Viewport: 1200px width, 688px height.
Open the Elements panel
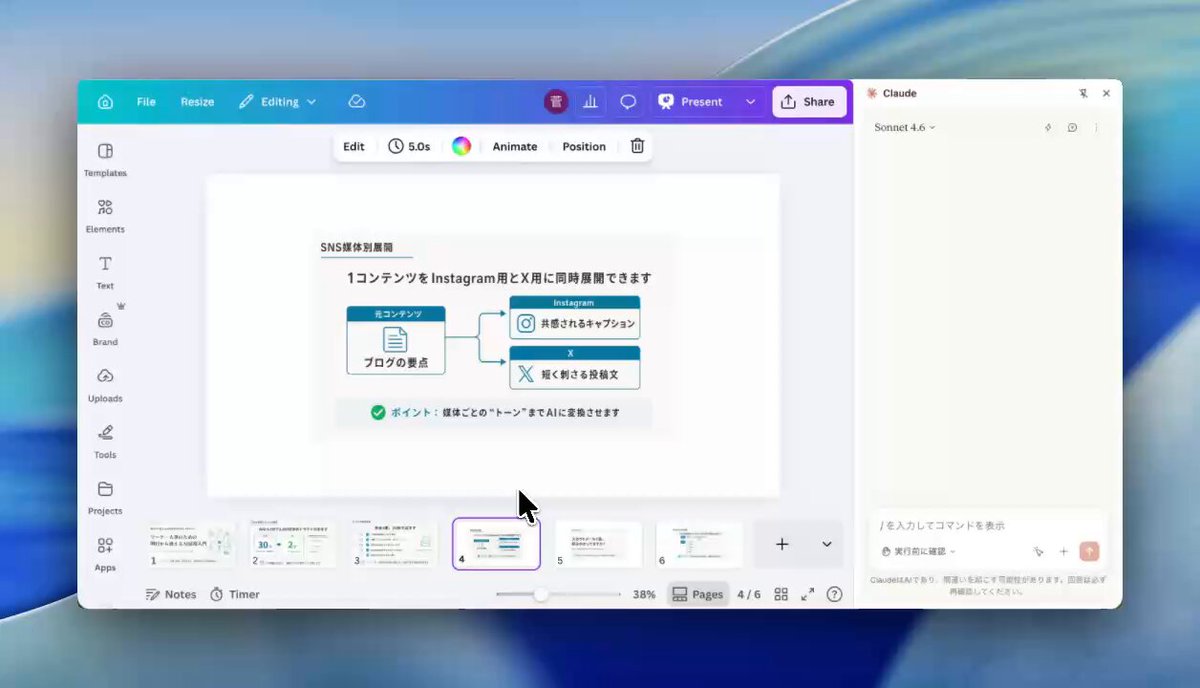[105, 215]
